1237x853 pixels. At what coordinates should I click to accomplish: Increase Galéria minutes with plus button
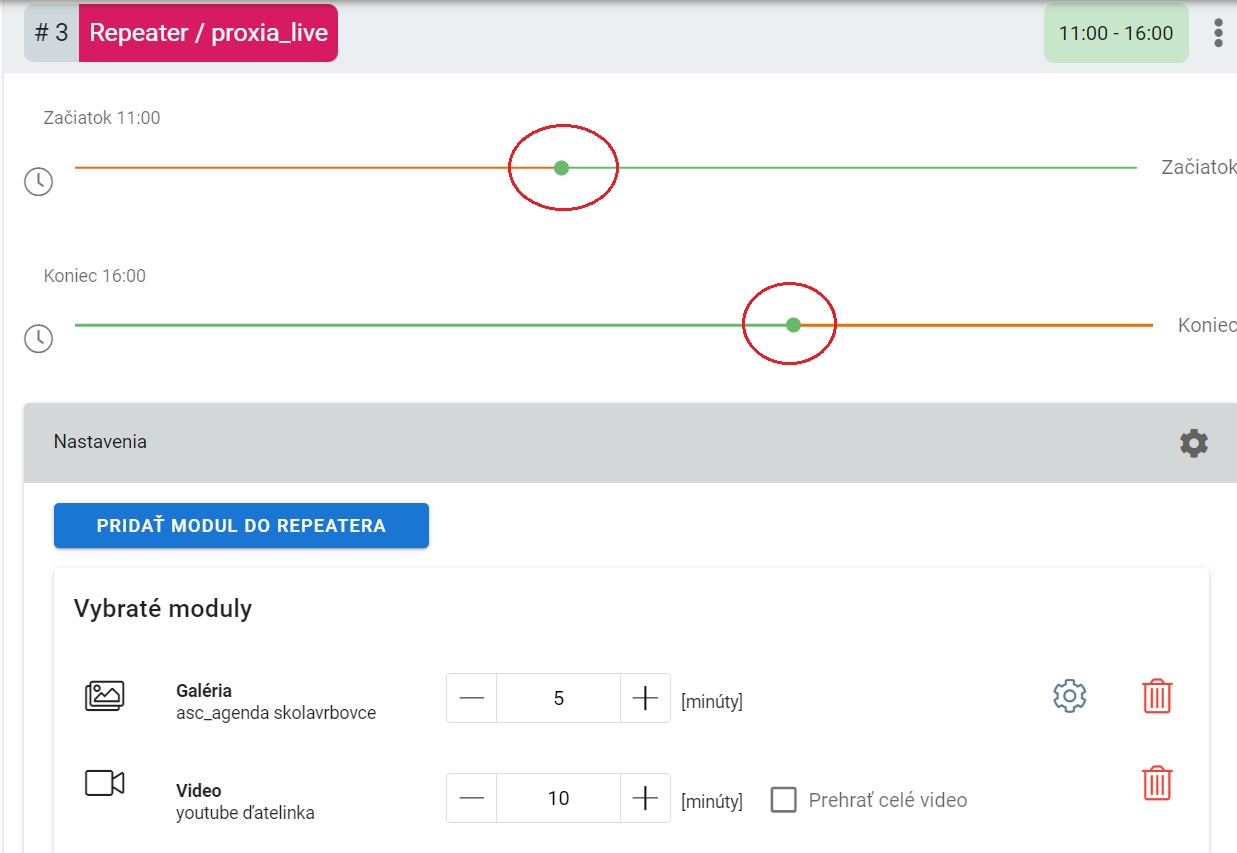coord(645,698)
